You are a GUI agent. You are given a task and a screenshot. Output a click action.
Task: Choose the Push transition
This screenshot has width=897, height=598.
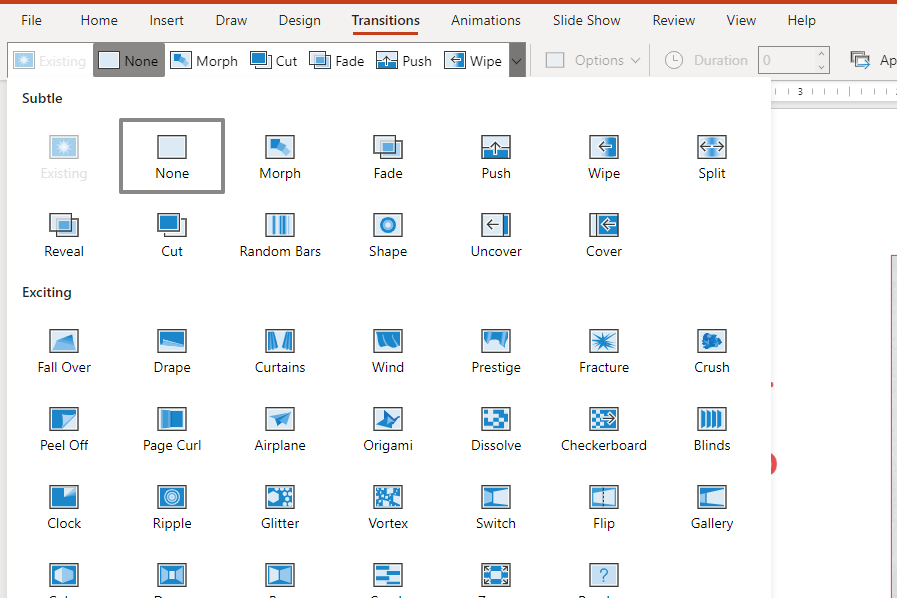(495, 155)
